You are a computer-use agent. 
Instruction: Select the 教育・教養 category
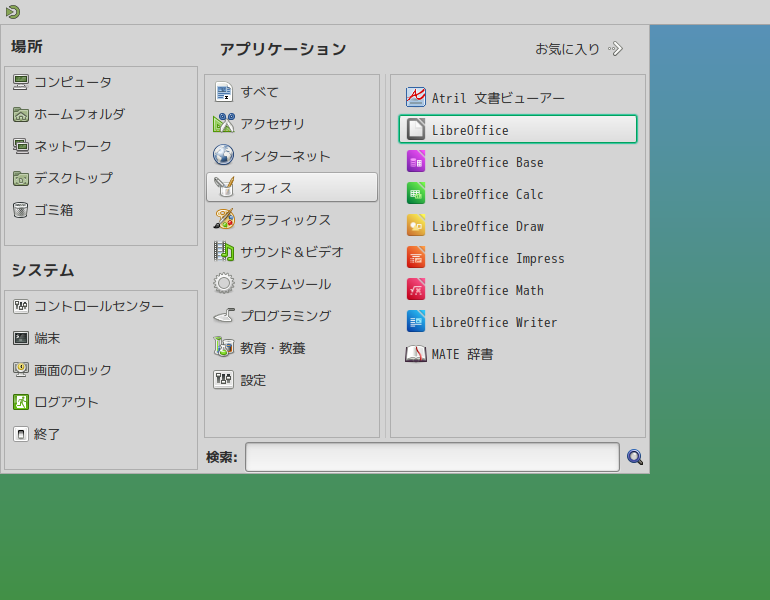(292, 348)
